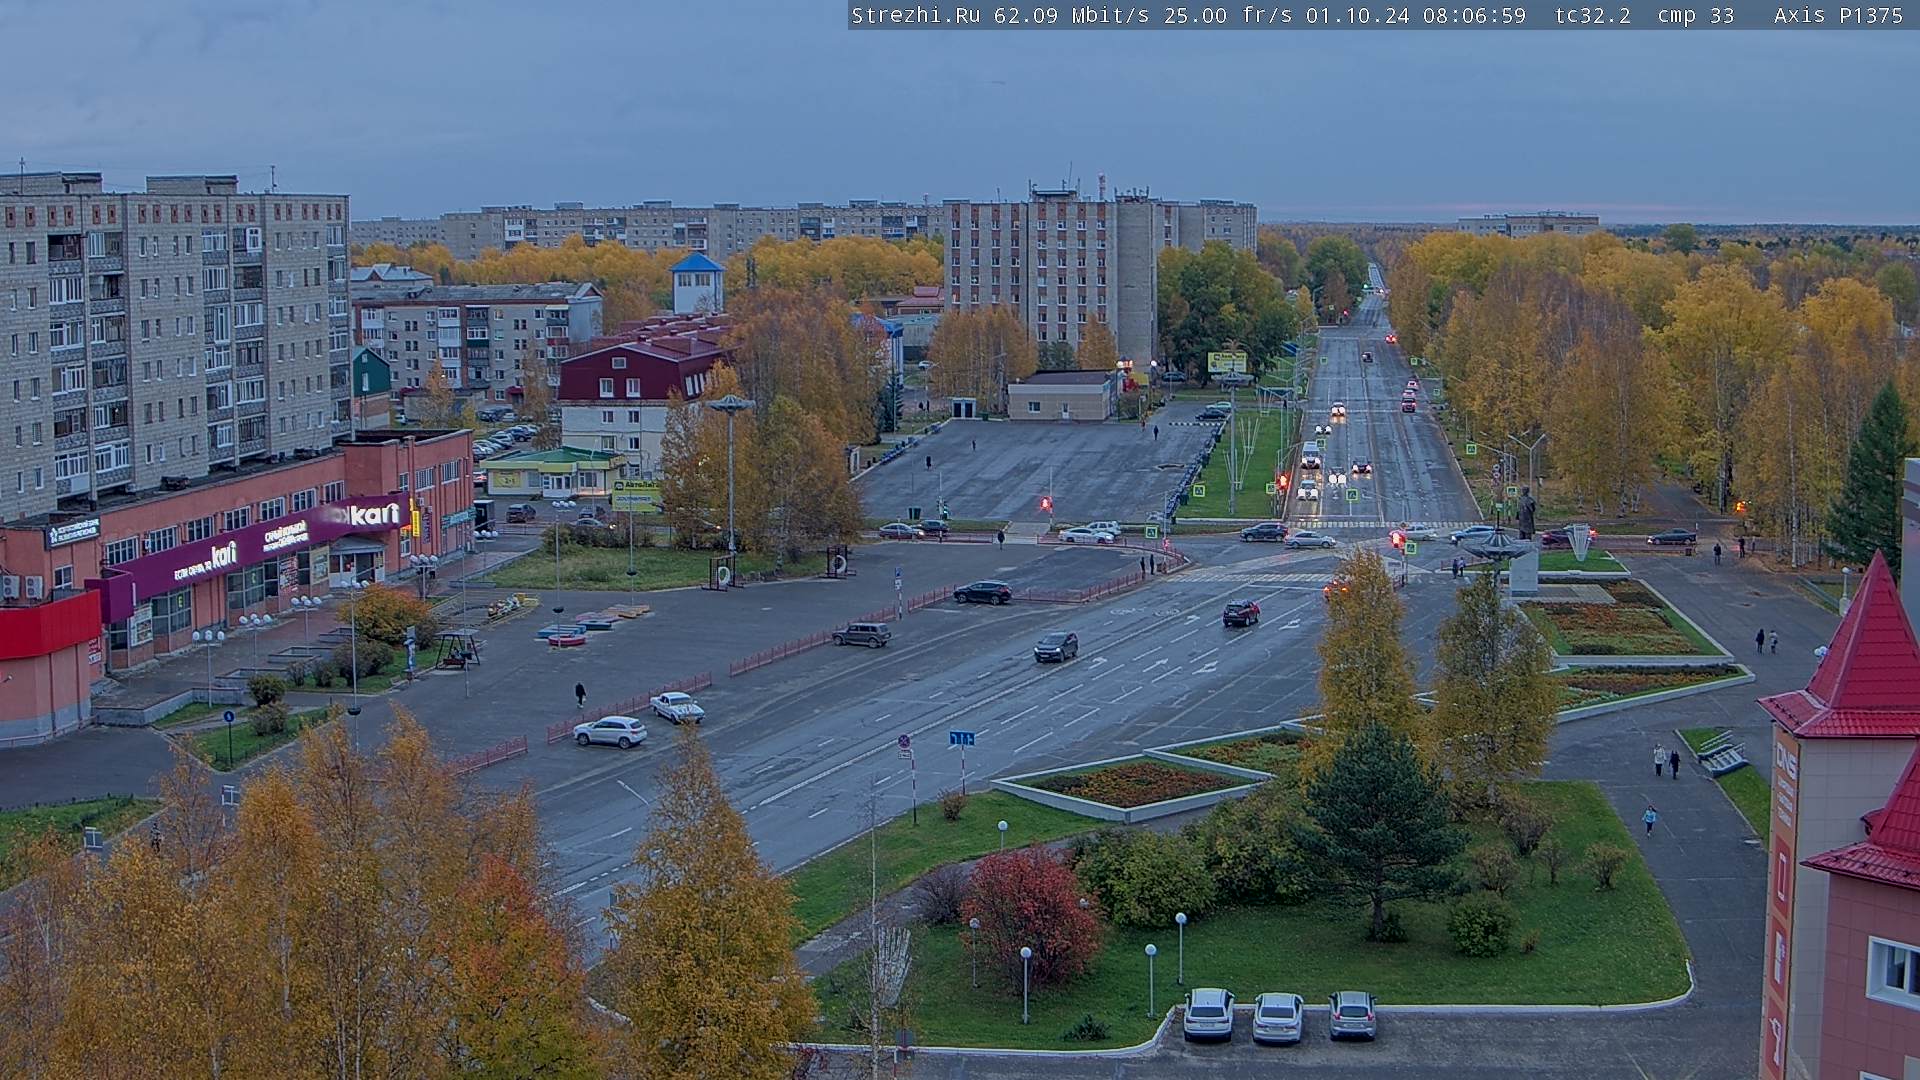Click the 01.10.24 date stamp
1920x1080 pixels.
tap(1357, 15)
